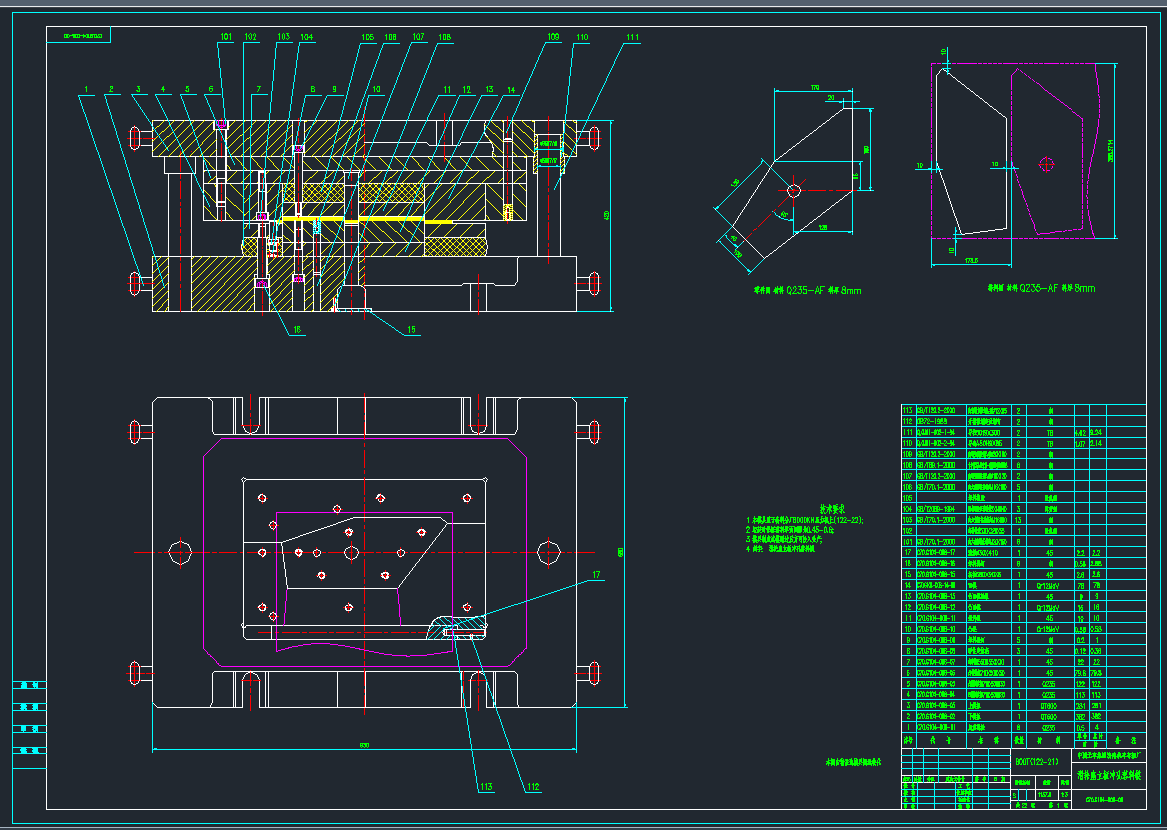Select callout label 112 under plan view
This screenshot has height=830, width=1167.
[532, 787]
